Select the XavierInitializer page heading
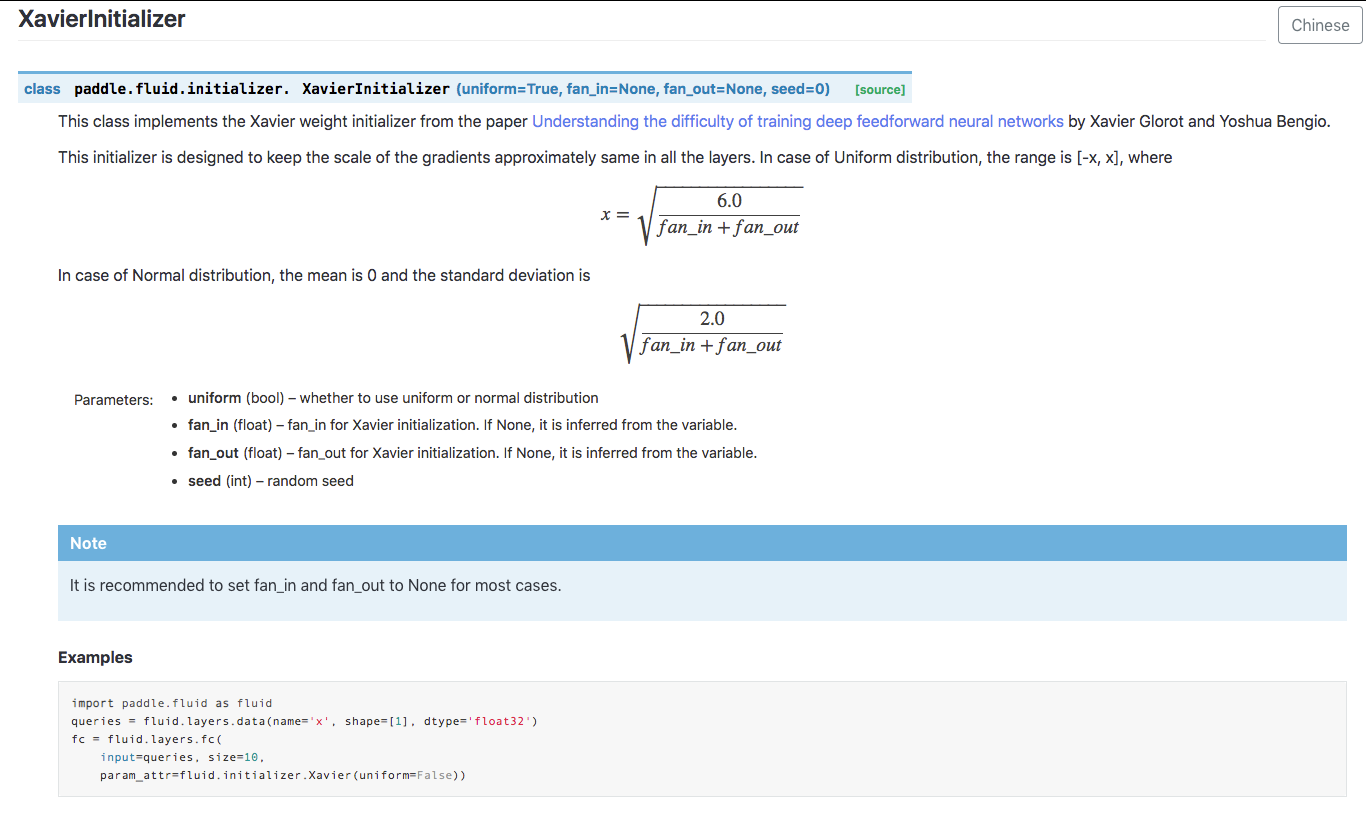This screenshot has height=813, width=1366. (x=102, y=18)
